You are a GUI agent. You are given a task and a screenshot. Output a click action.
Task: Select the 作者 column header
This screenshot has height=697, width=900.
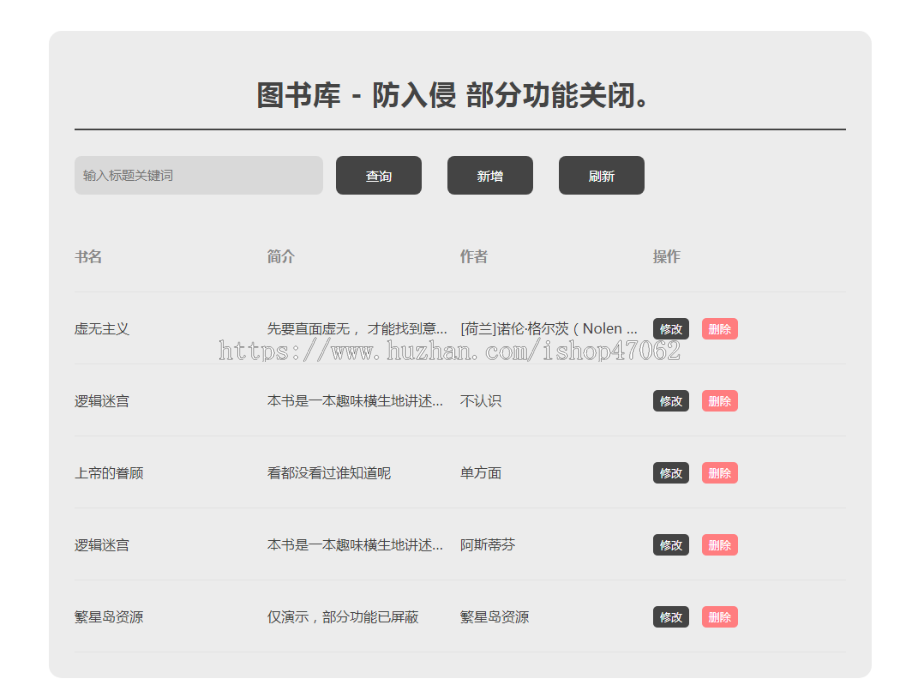tap(474, 257)
